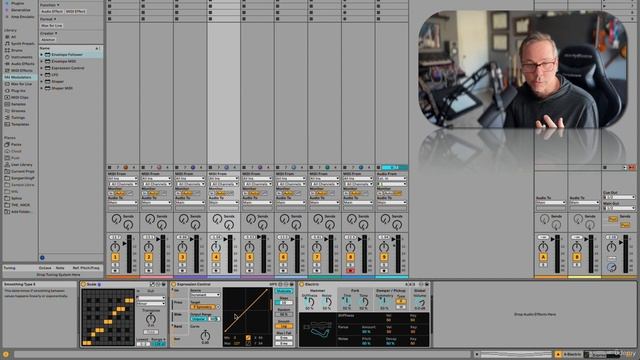Click the Drop Audio Effects Here area
Image resolution: width=640 pixels, height=360 pixels.
[x=535, y=315]
